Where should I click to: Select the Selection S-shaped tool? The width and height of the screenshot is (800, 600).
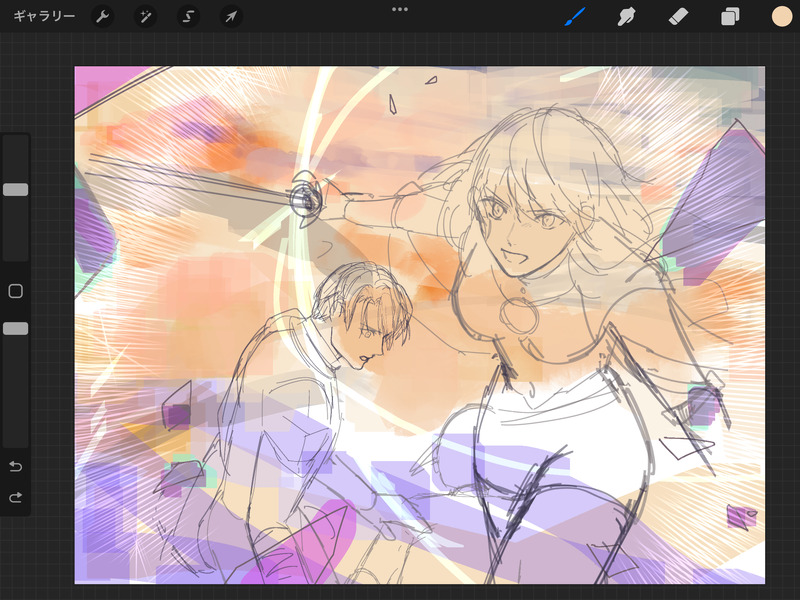click(188, 17)
